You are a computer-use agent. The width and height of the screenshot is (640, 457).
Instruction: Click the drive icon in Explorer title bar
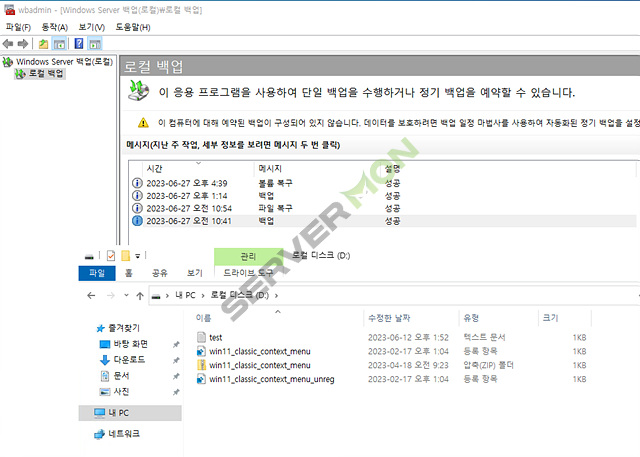pyautogui.click(x=89, y=257)
